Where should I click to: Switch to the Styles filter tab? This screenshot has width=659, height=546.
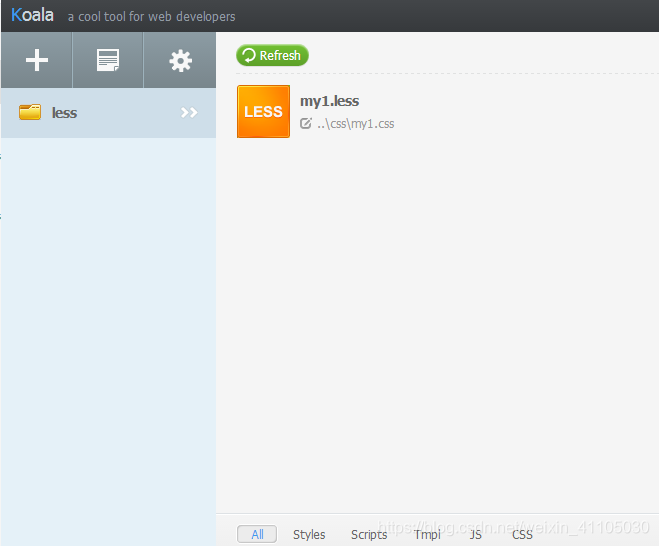pyautogui.click(x=309, y=534)
